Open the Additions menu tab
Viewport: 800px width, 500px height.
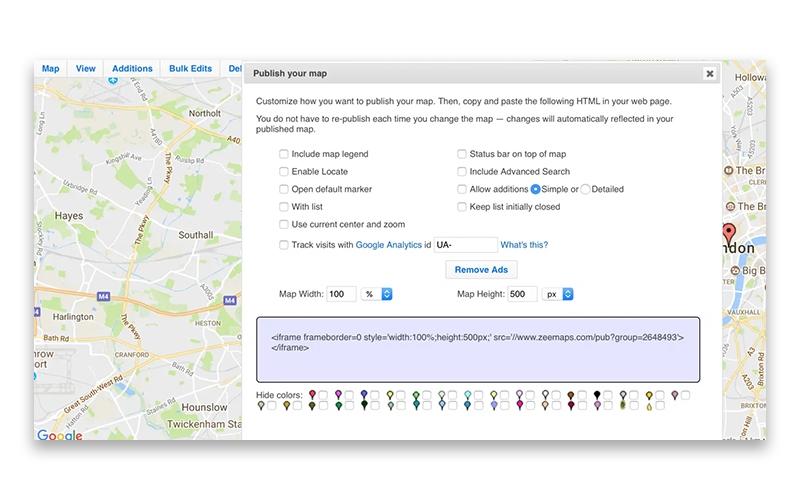click(132, 68)
